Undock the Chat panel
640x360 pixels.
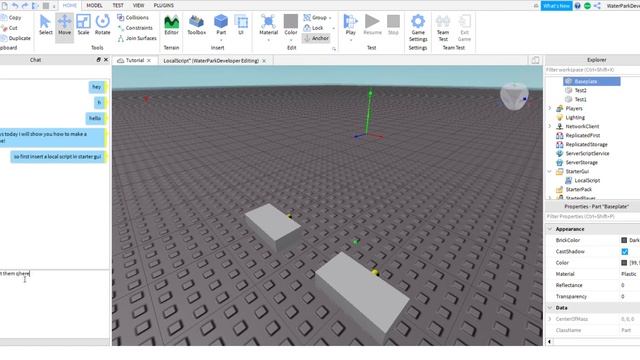[98, 60]
